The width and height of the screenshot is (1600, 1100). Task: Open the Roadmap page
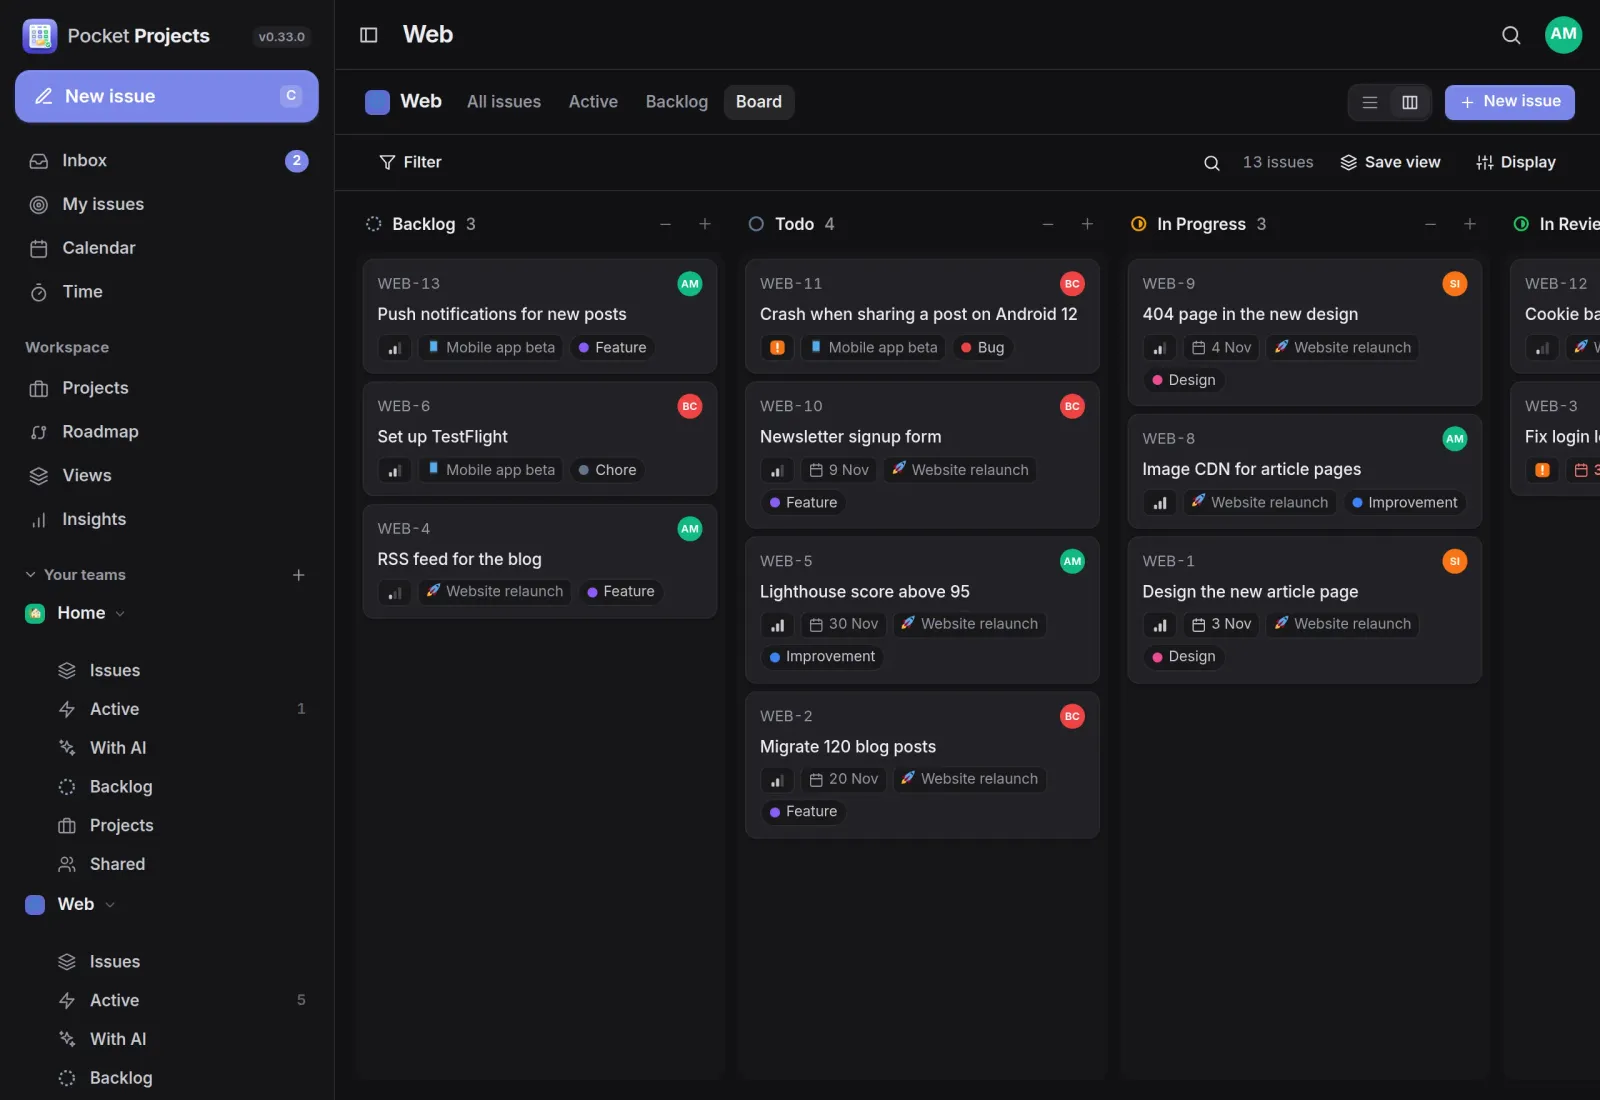point(167,432)
